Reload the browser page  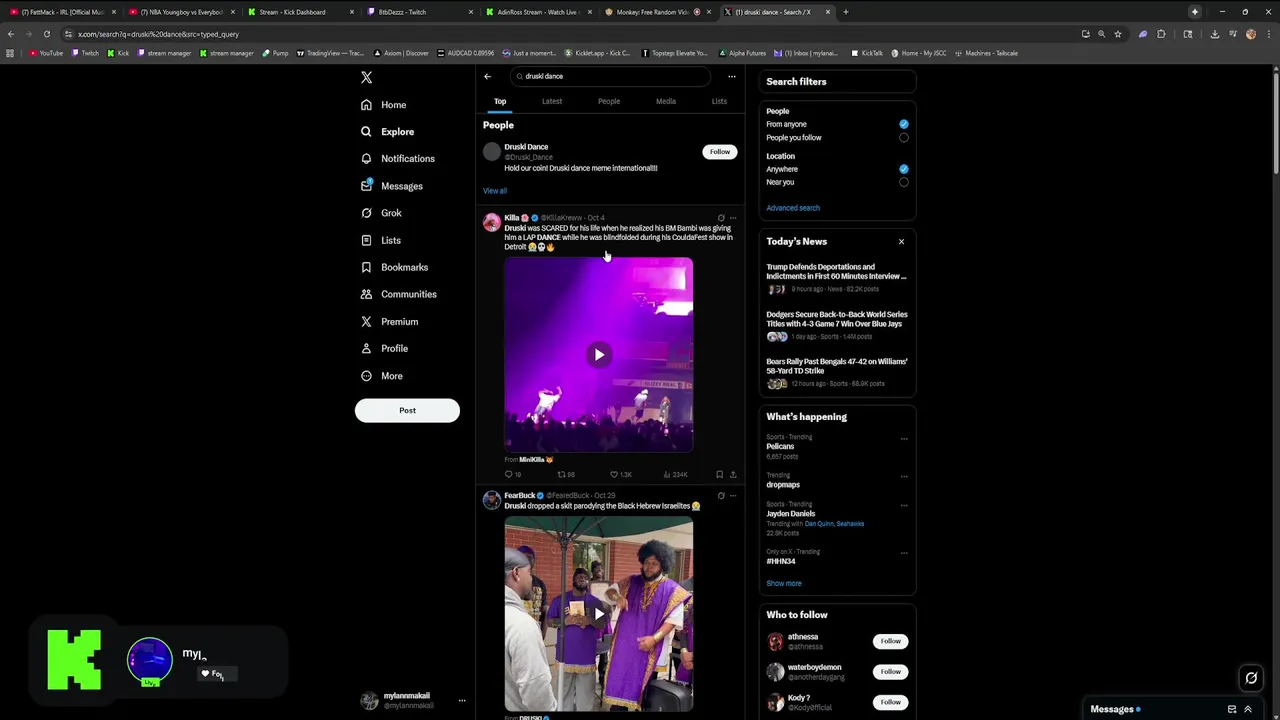[x=46, y=34]
